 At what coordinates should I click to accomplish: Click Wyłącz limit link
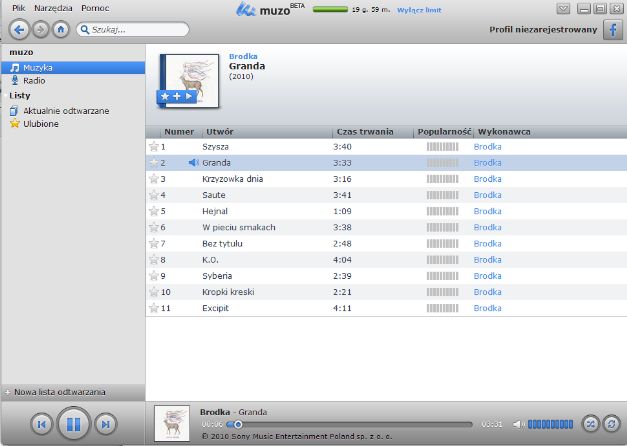pos(419,10)
